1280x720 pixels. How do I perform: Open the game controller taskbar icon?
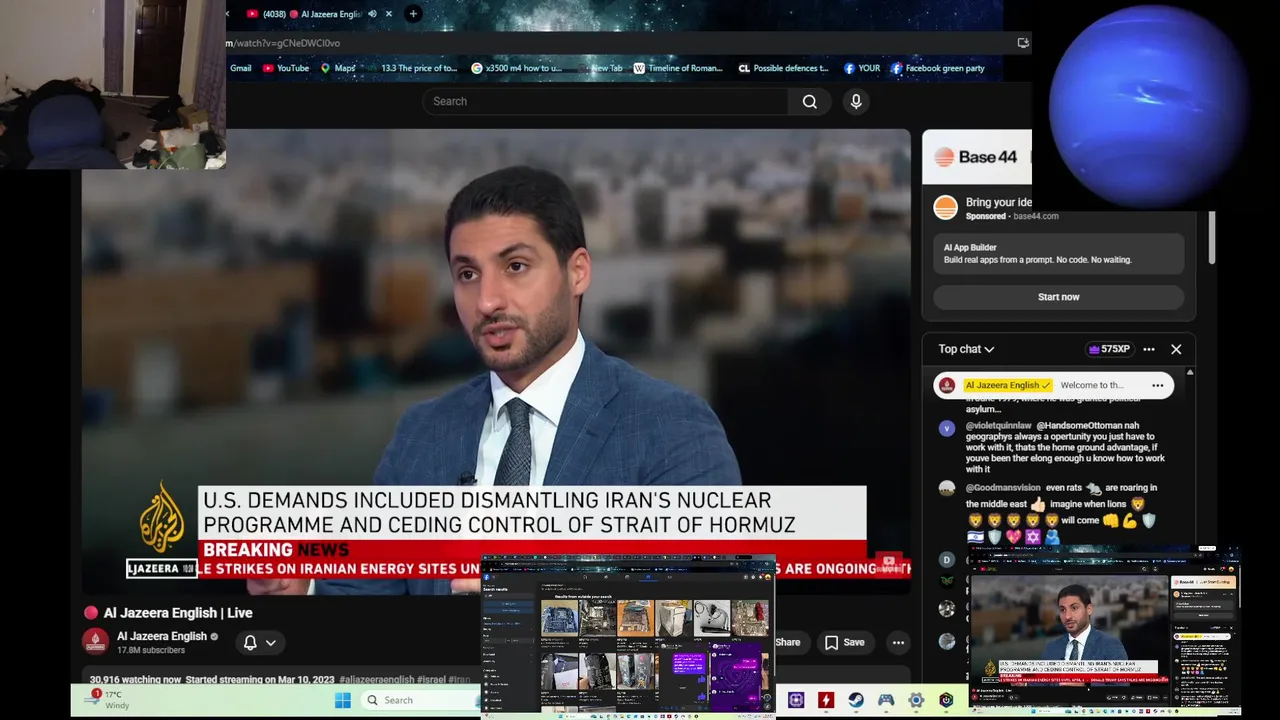[886, 700]
